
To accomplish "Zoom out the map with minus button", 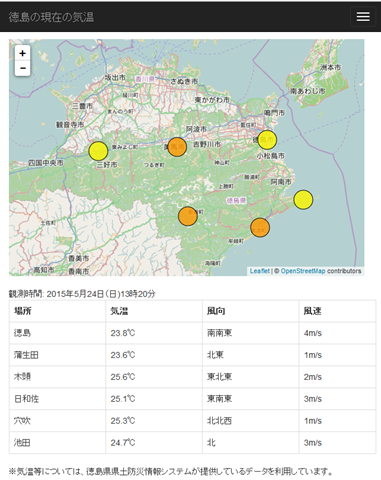I will [x=22, y=68].
